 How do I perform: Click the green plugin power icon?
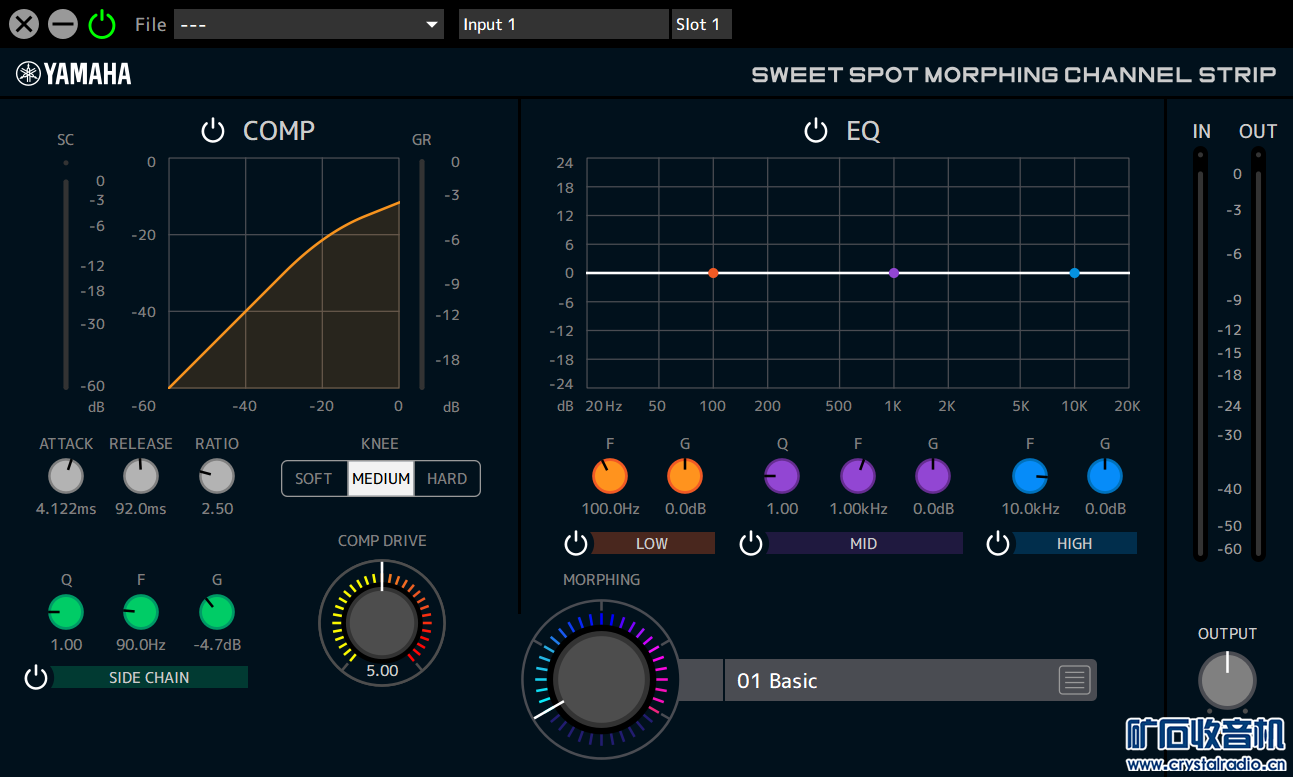point(102,24)
